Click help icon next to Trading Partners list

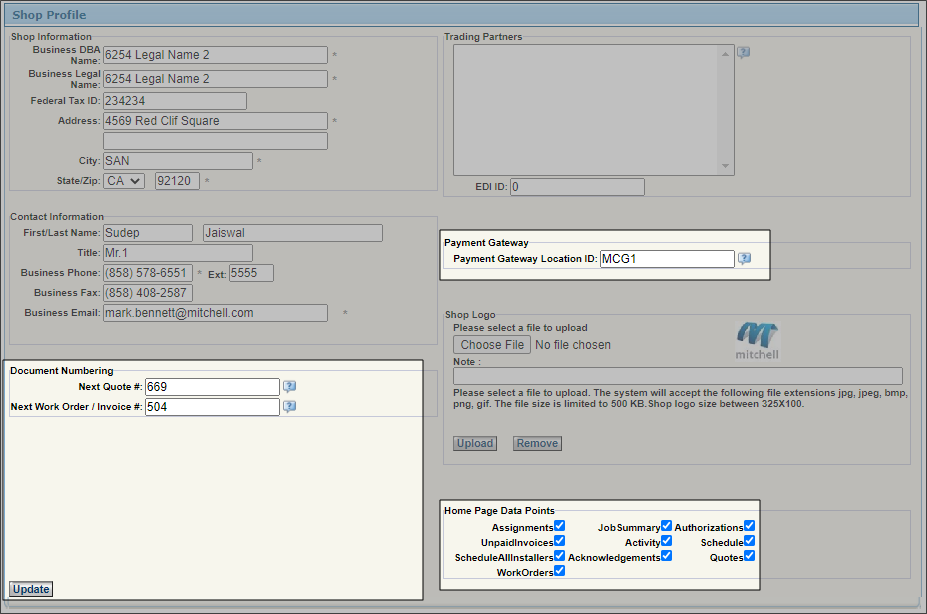pyautogui.click(x=743, y=53)
